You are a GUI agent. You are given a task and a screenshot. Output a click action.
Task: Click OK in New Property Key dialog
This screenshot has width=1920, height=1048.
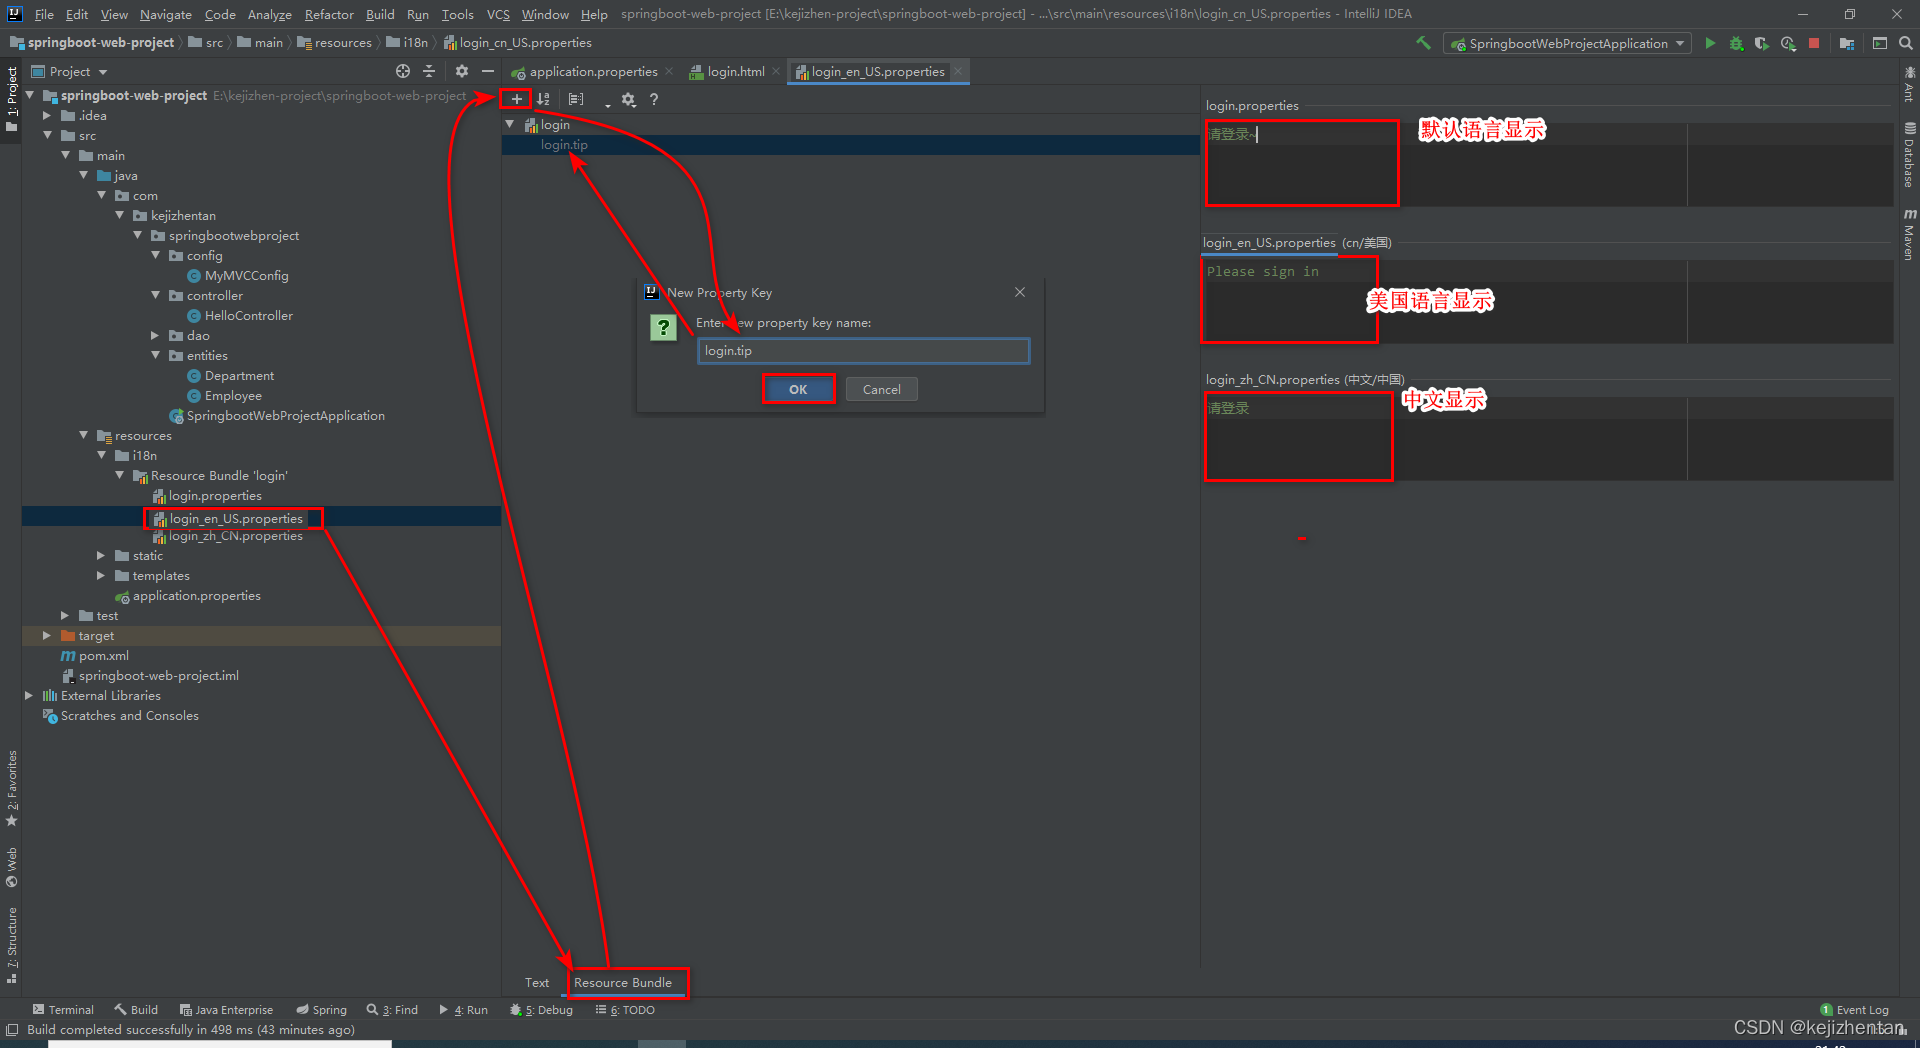point(798,390)
